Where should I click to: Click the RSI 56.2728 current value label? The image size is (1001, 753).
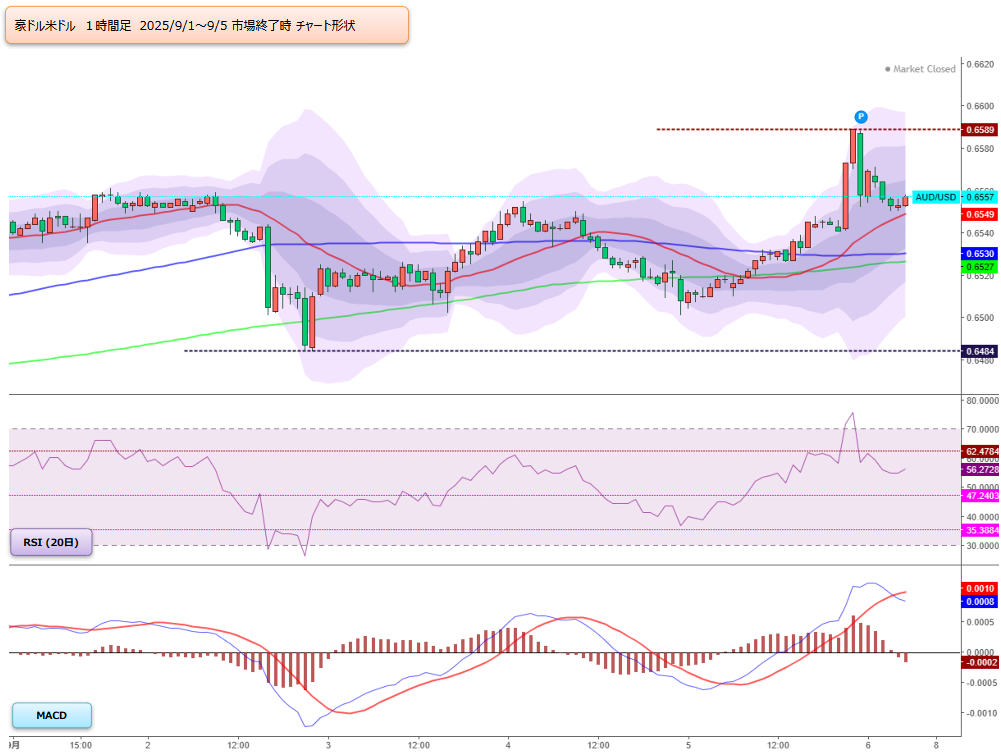[x=981, y=469]
